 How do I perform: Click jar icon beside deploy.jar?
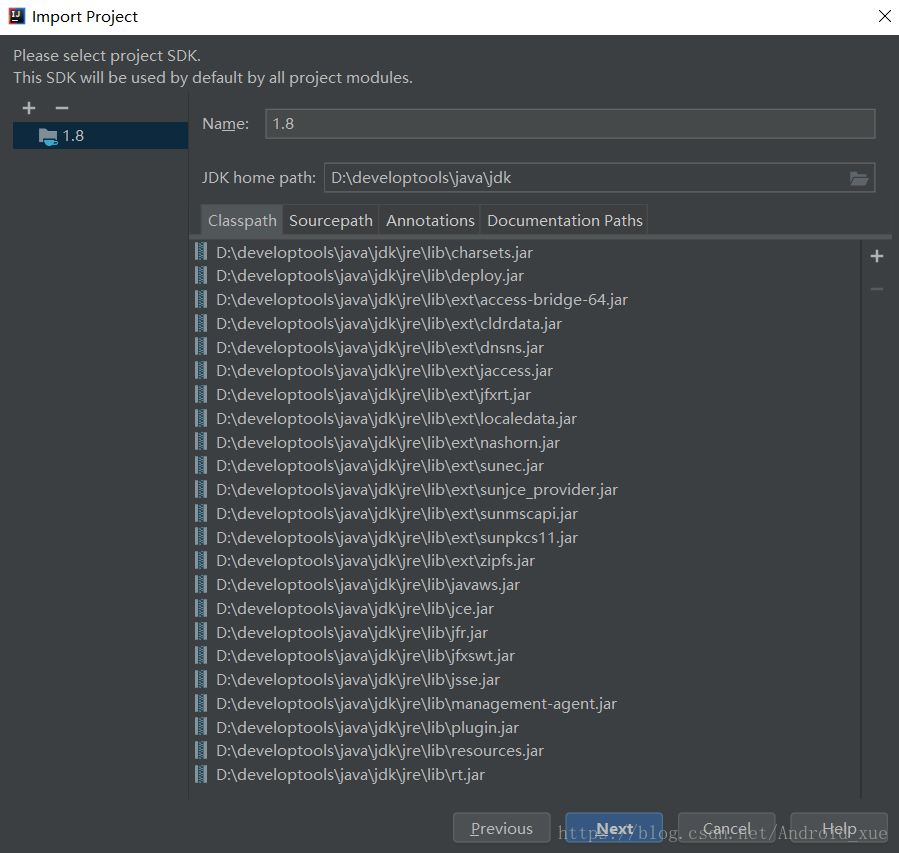(201, 275)
